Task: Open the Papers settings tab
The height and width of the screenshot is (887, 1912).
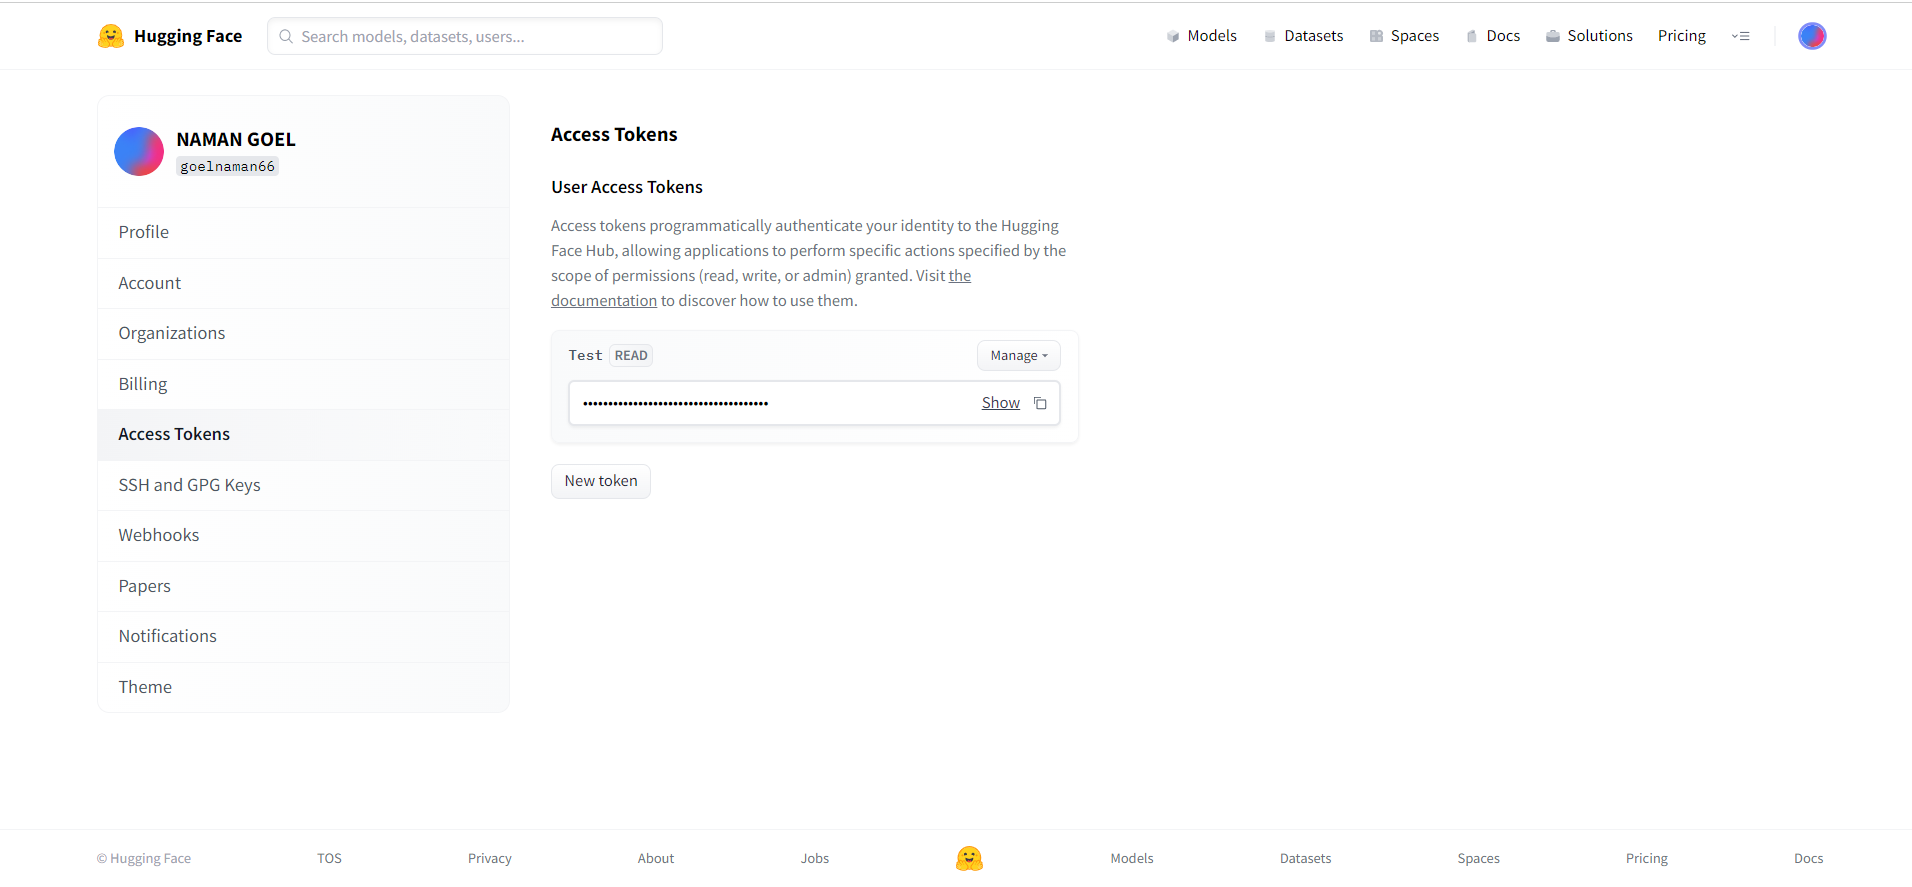Action: (x=304, y=586)
